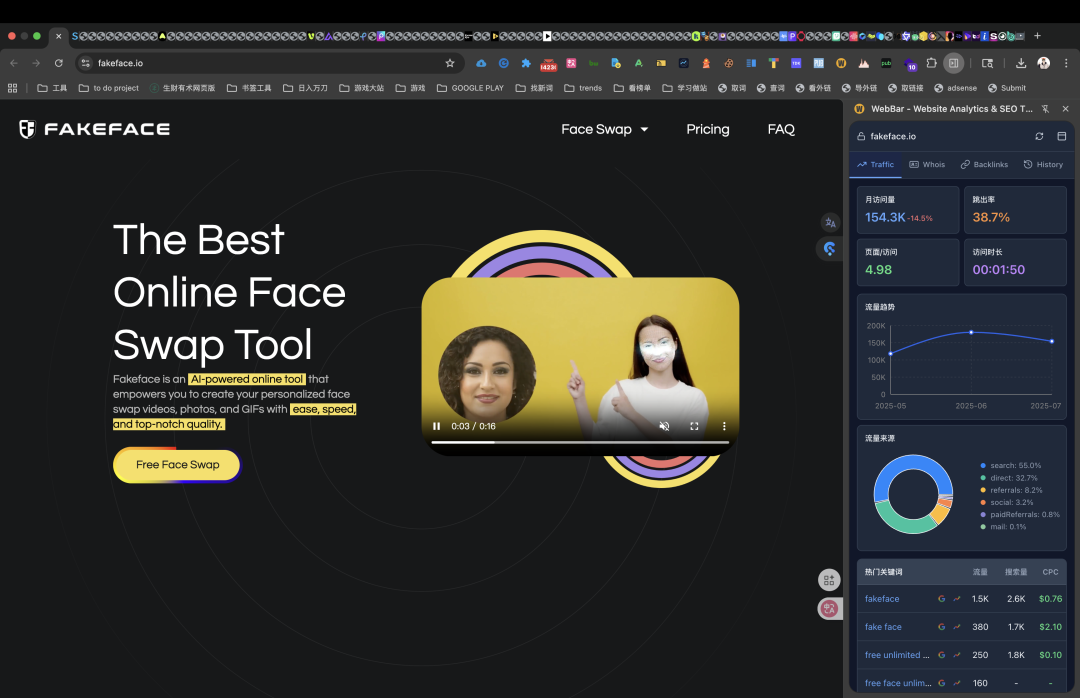Open the Chrome extensions puzzle icon
This screenshot has width=1080, height=698.
931,63
